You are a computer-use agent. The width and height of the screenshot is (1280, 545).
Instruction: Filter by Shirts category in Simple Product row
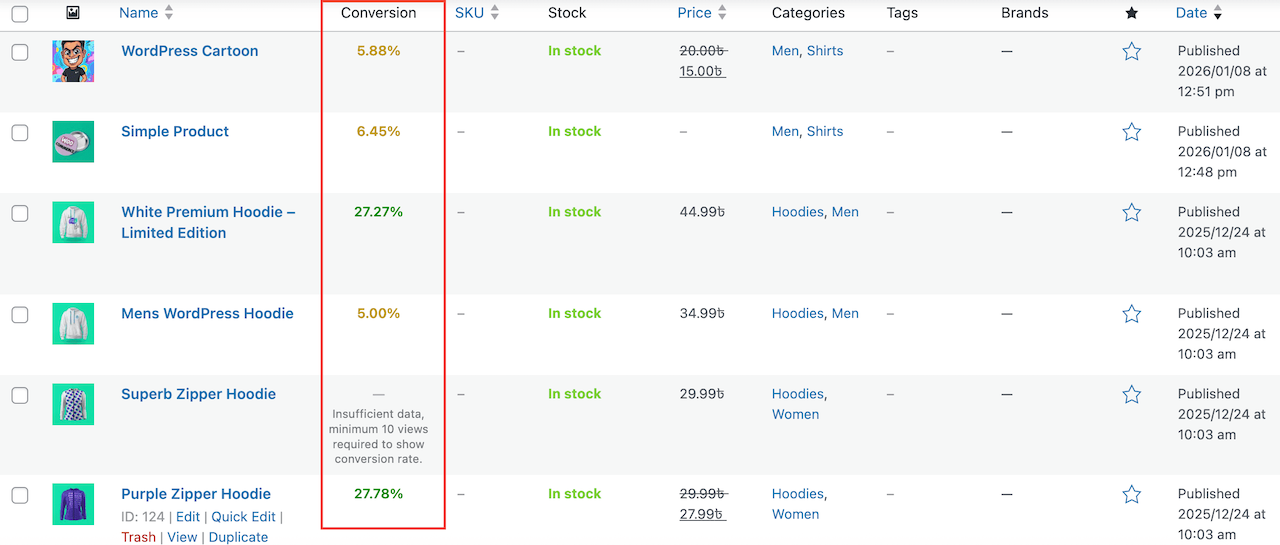coord(825,131)
